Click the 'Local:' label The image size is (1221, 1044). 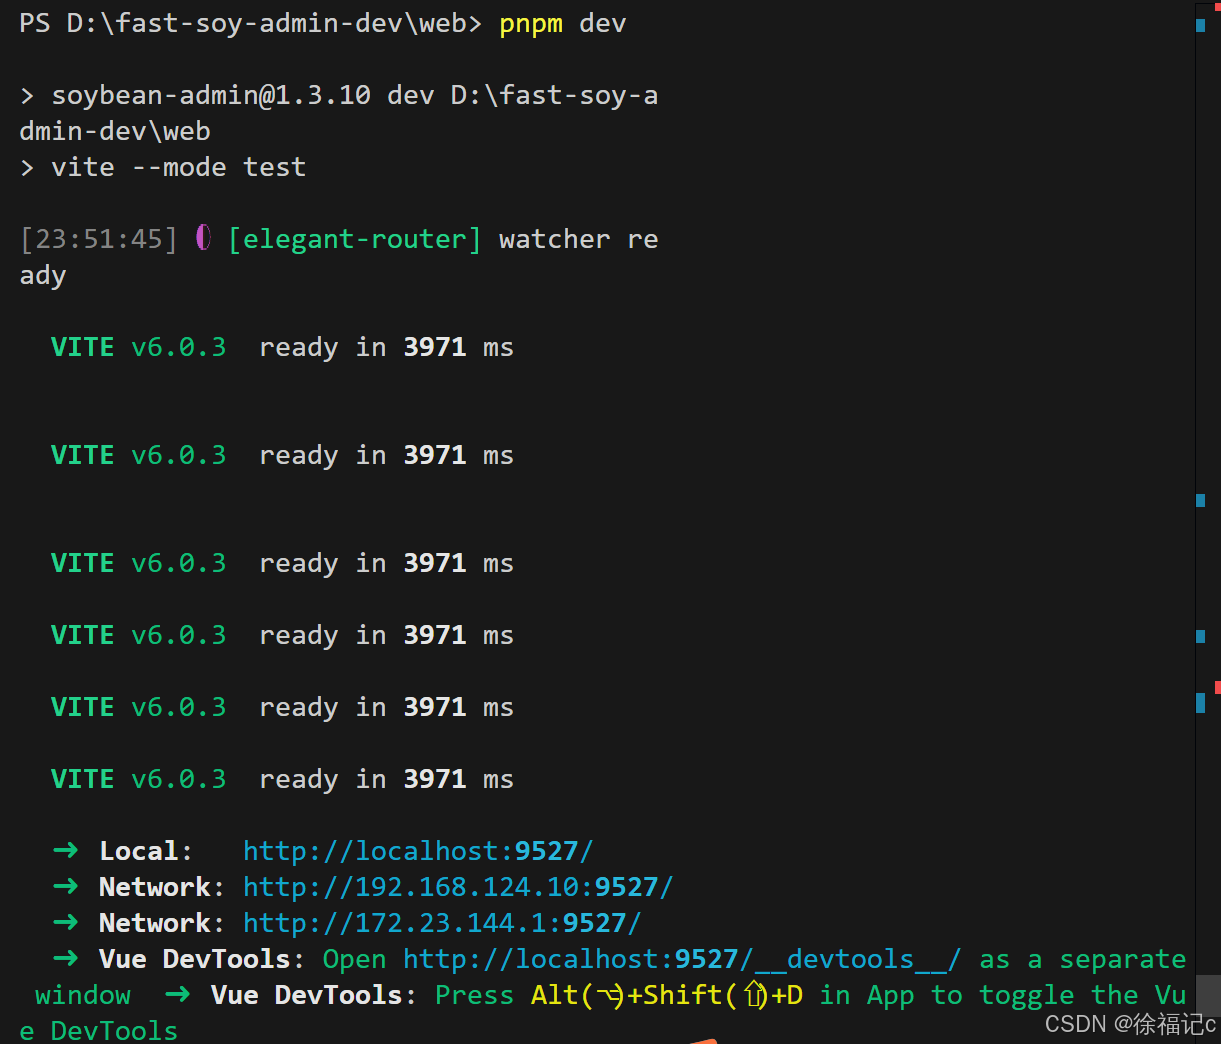coord(146,851)
